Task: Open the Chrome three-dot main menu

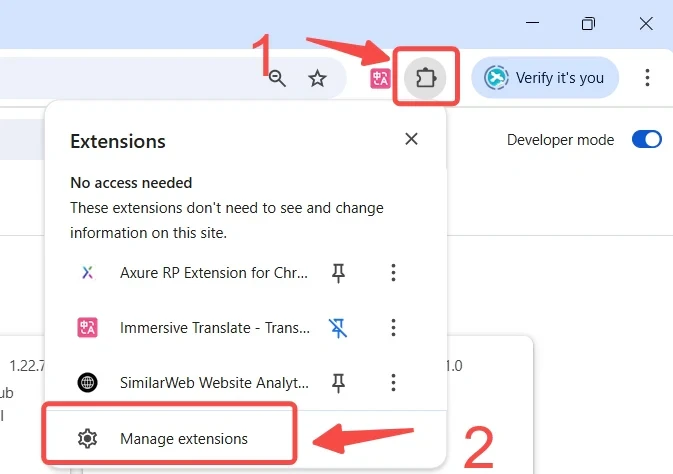Action: tap(648, 78)
